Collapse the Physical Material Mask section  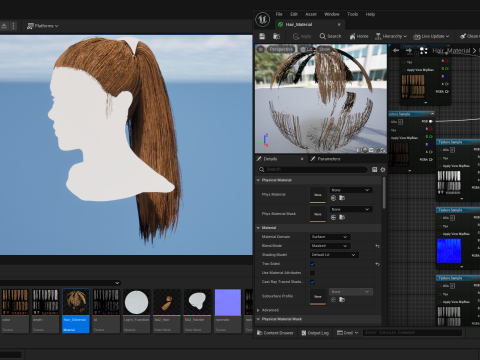click(x=258, y=319)
